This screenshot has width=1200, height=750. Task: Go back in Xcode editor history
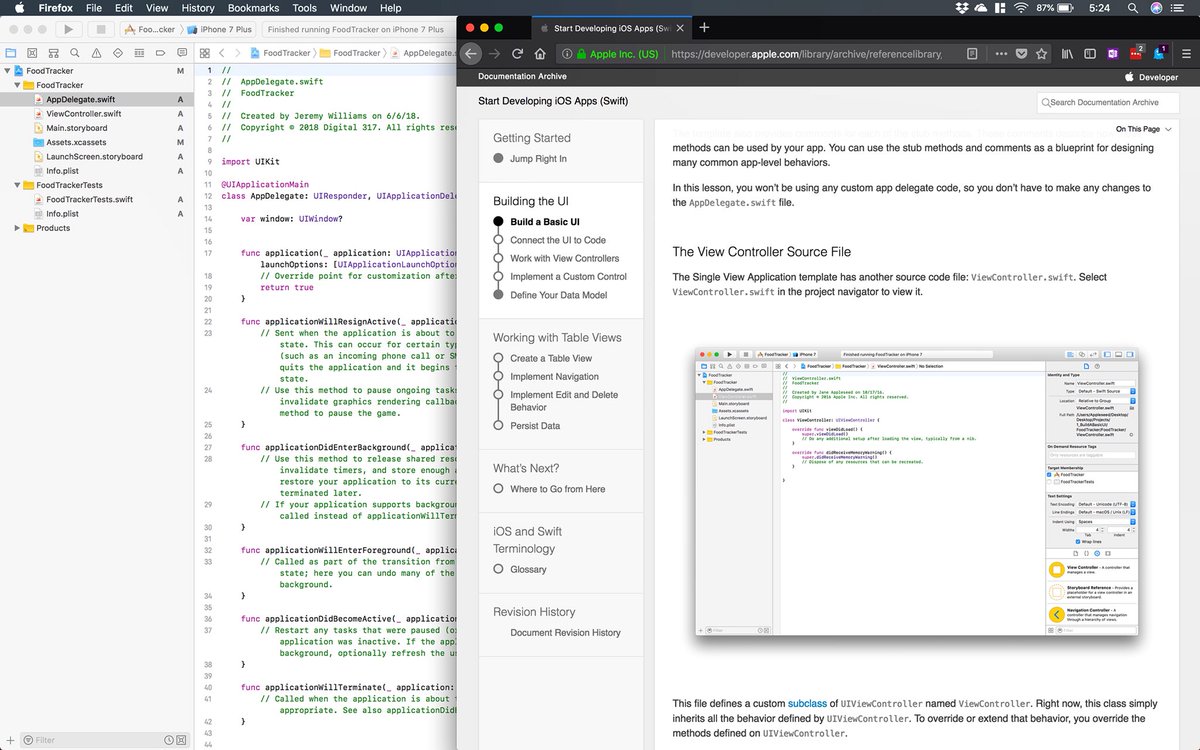223,52
